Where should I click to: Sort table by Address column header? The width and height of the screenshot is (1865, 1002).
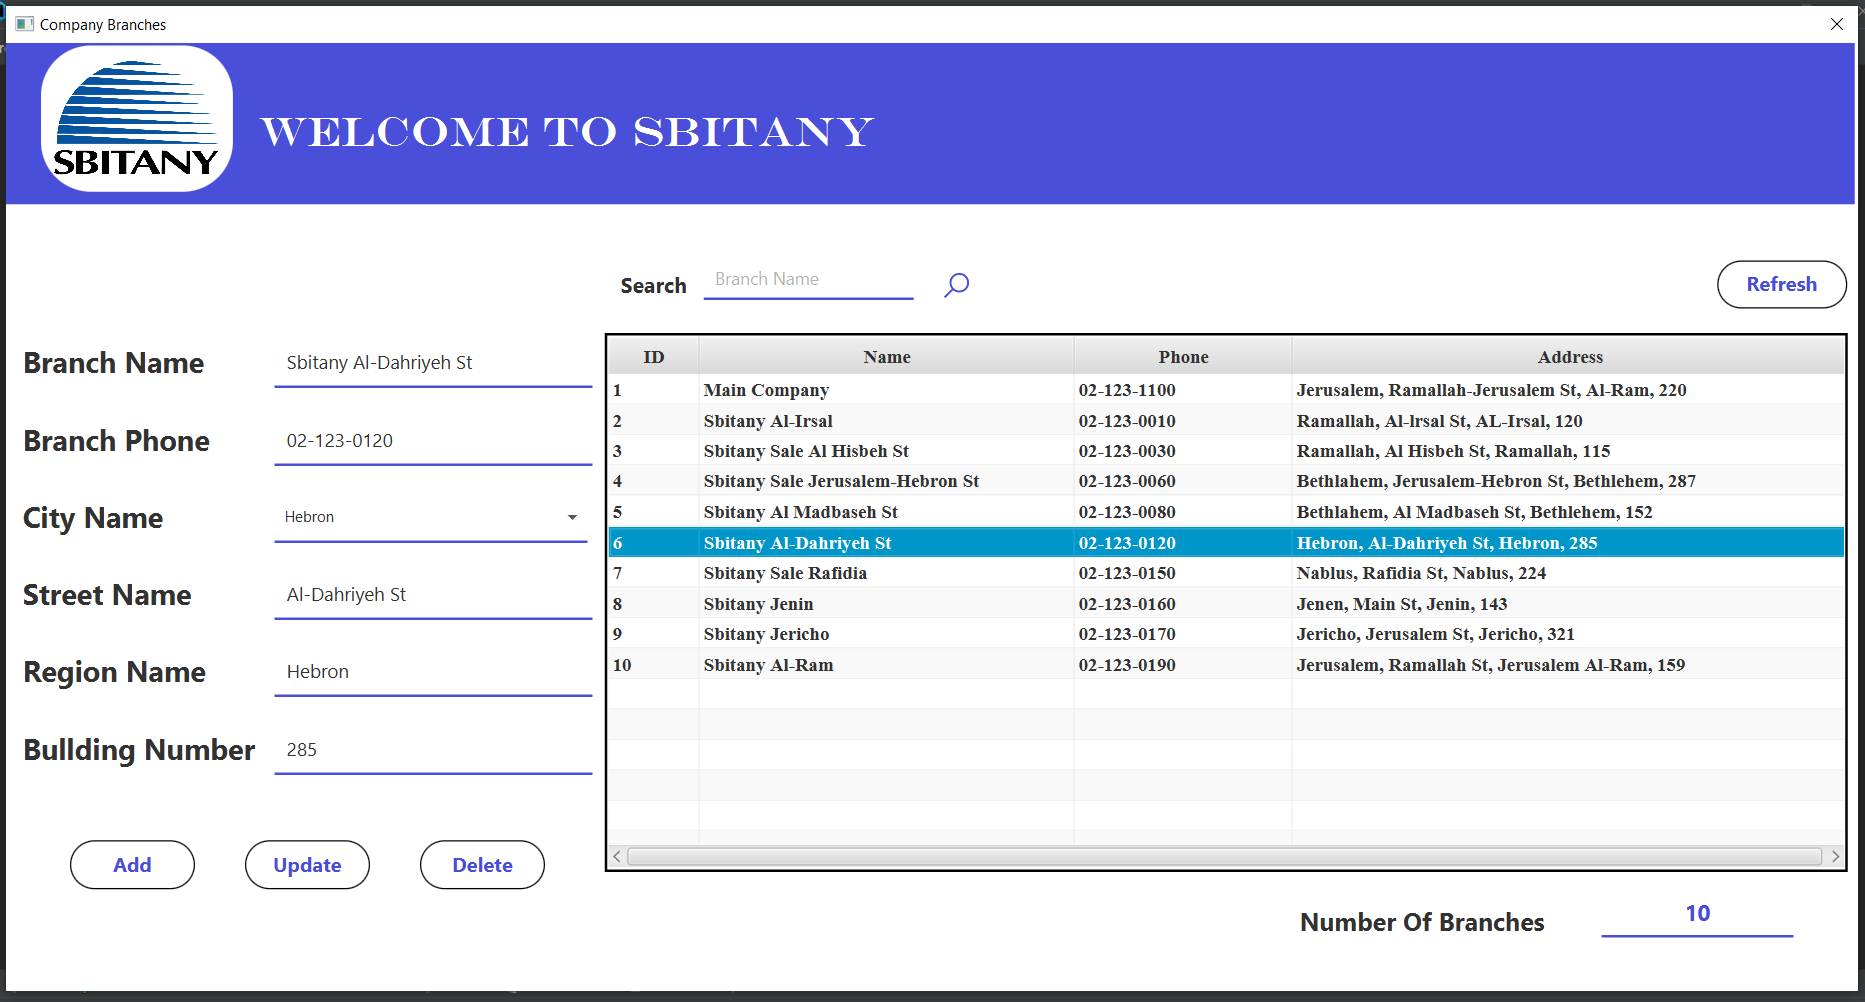(1569, 357)
